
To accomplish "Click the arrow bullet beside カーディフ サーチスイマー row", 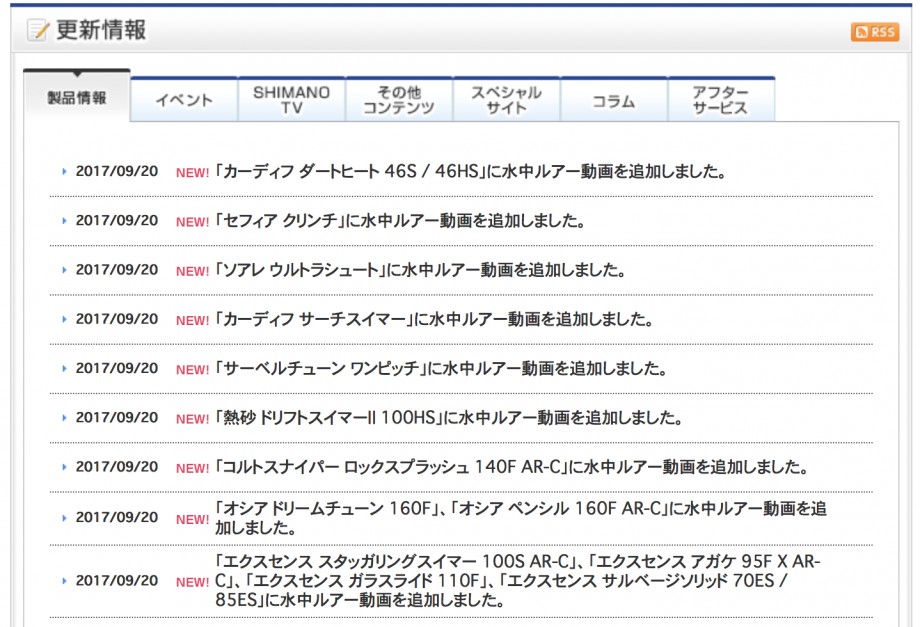I will [64, 319].
